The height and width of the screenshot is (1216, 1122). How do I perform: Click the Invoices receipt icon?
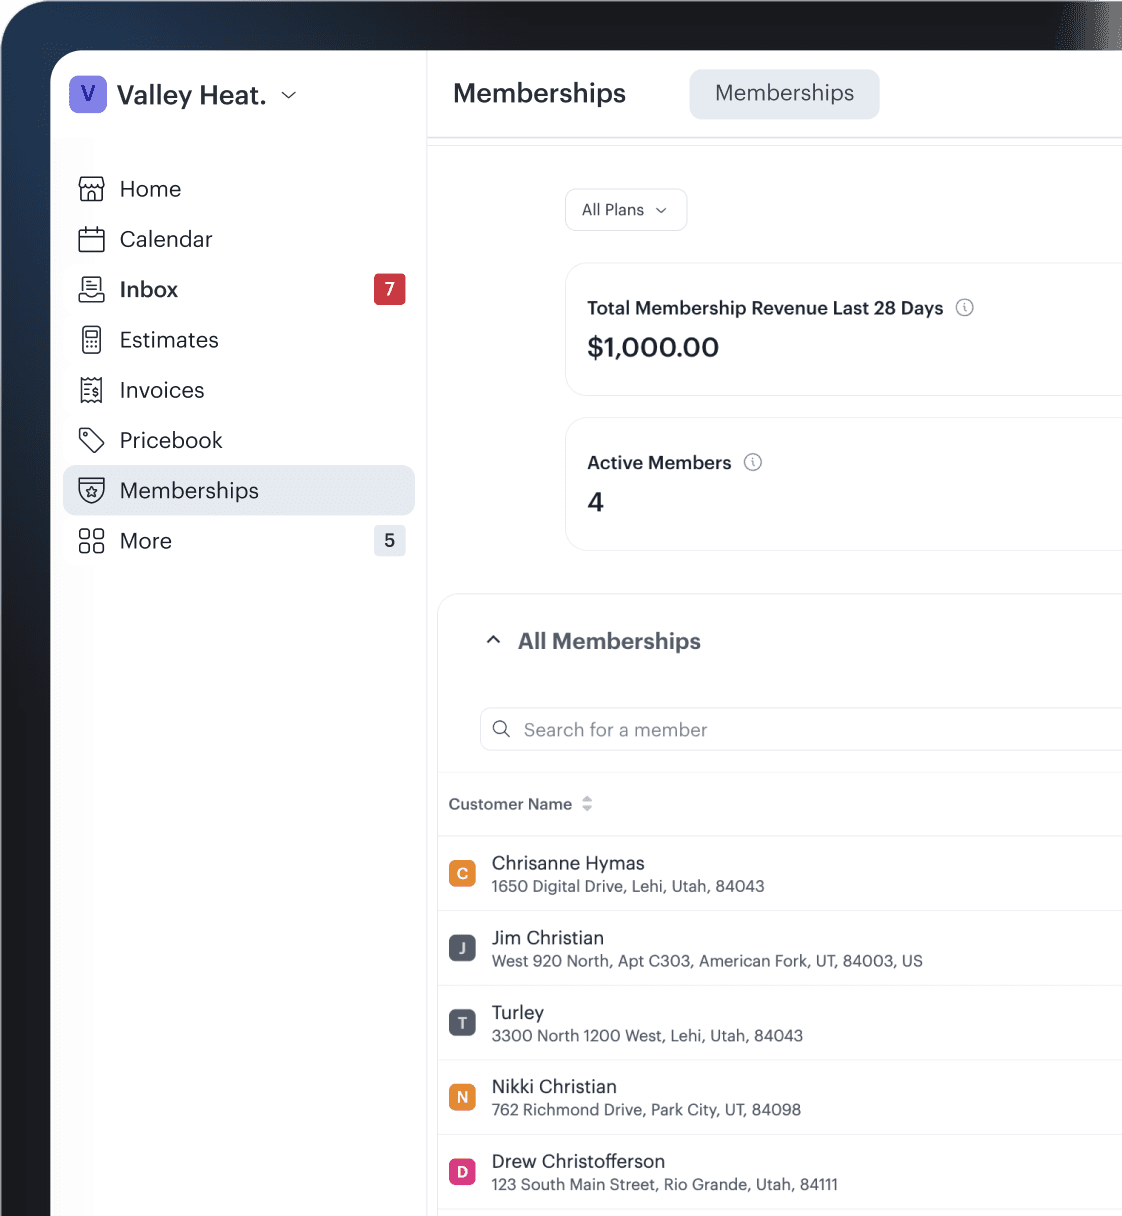91,390
